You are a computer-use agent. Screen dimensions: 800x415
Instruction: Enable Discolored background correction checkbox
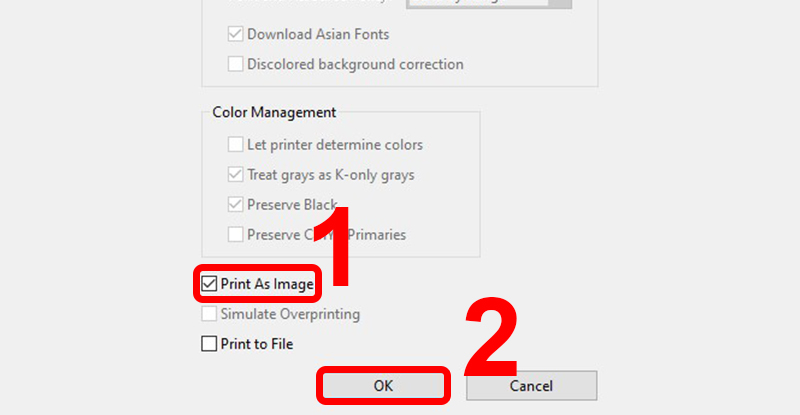pos(235,64)
